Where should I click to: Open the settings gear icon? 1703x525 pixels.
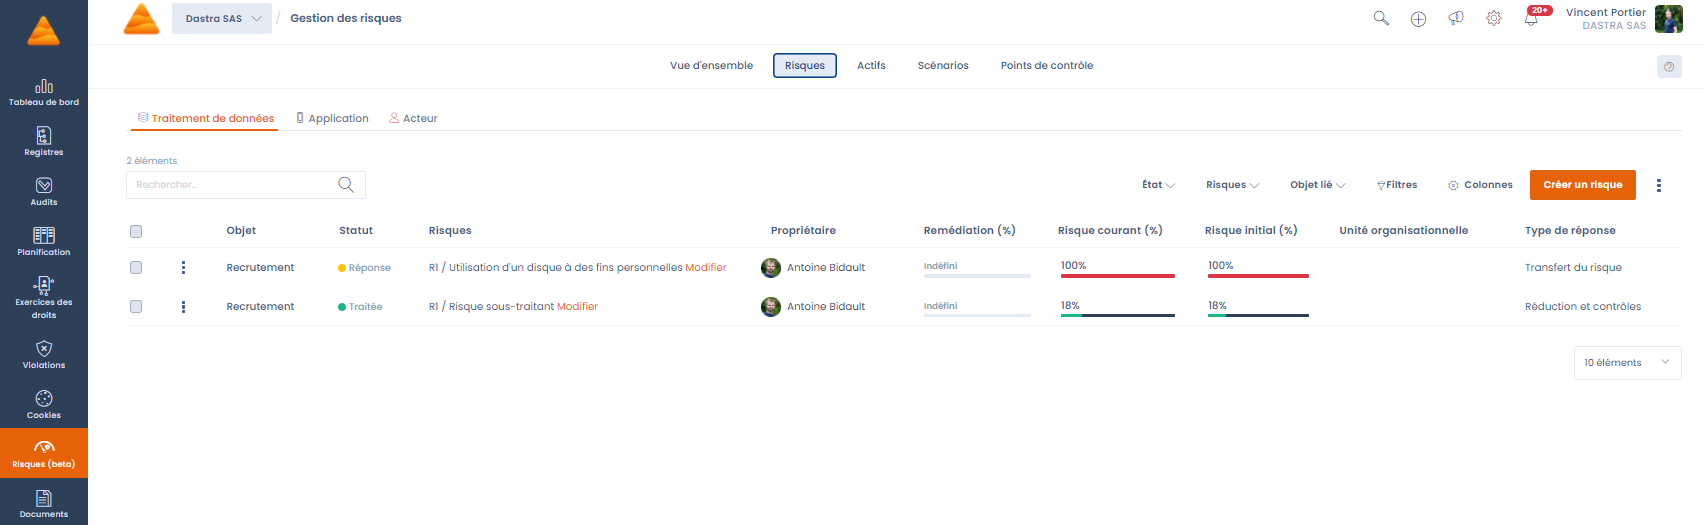point(1493,18)
